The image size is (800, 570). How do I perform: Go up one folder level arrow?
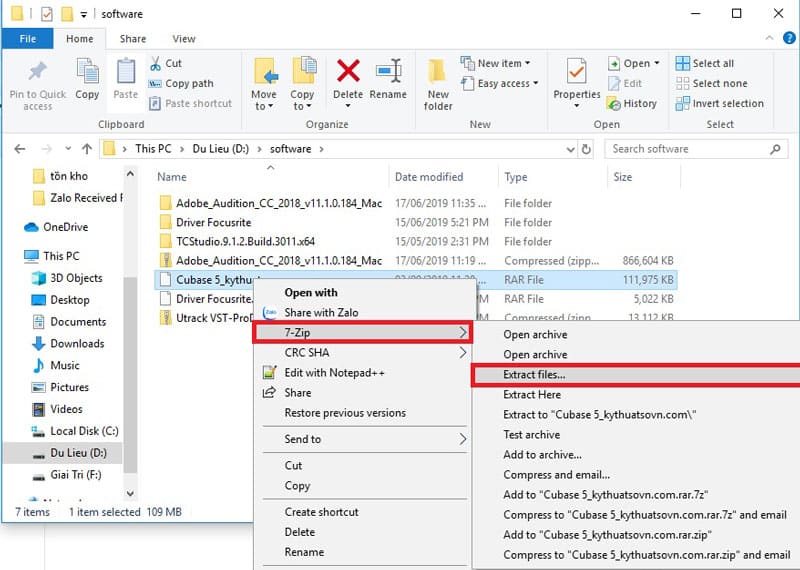(x=87, y=149)
